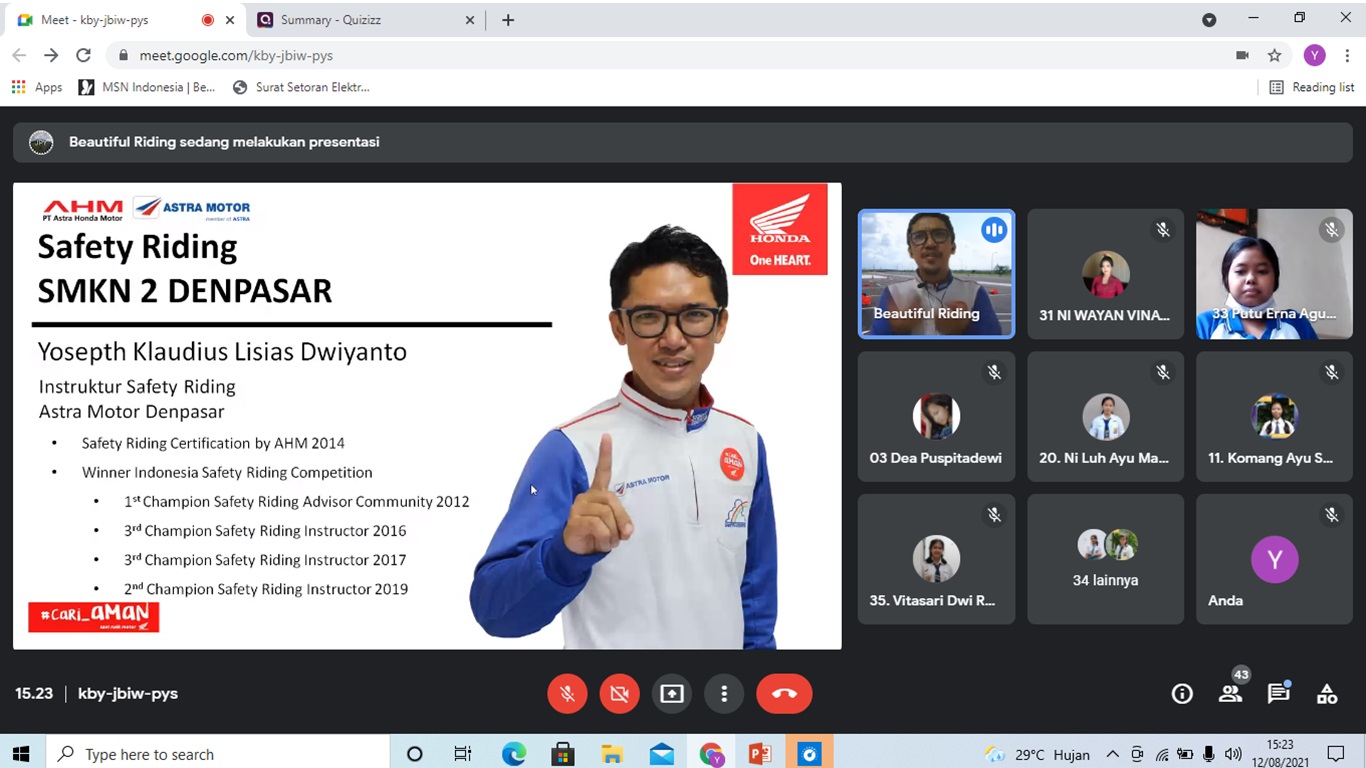Click the present screen button

pos(672,694)
